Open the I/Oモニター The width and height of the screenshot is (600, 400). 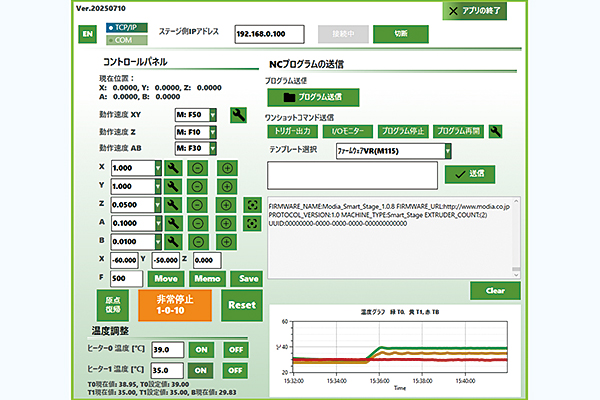[348, 131]
